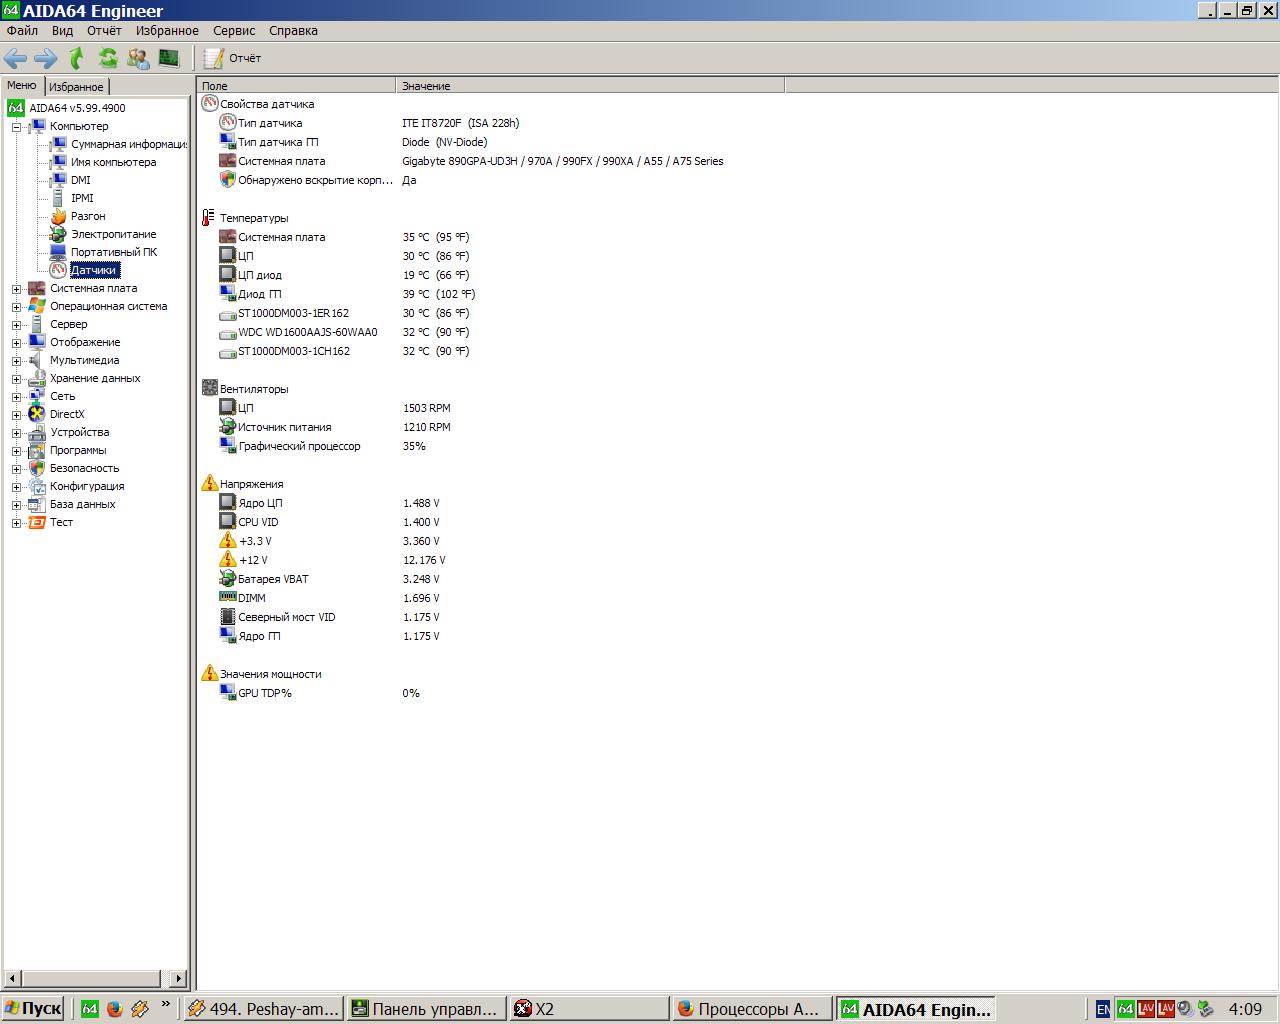Click the tree panel scroll-left arrow
The height and width of the screenshot is (1024, 1280).
coord(12,979)
